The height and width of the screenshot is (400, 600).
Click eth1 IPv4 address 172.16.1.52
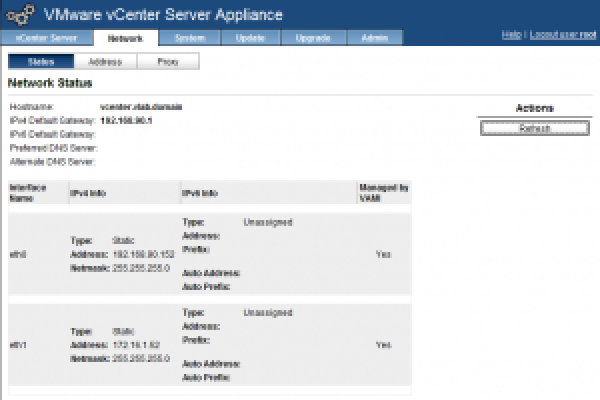(x=136, y=345)
